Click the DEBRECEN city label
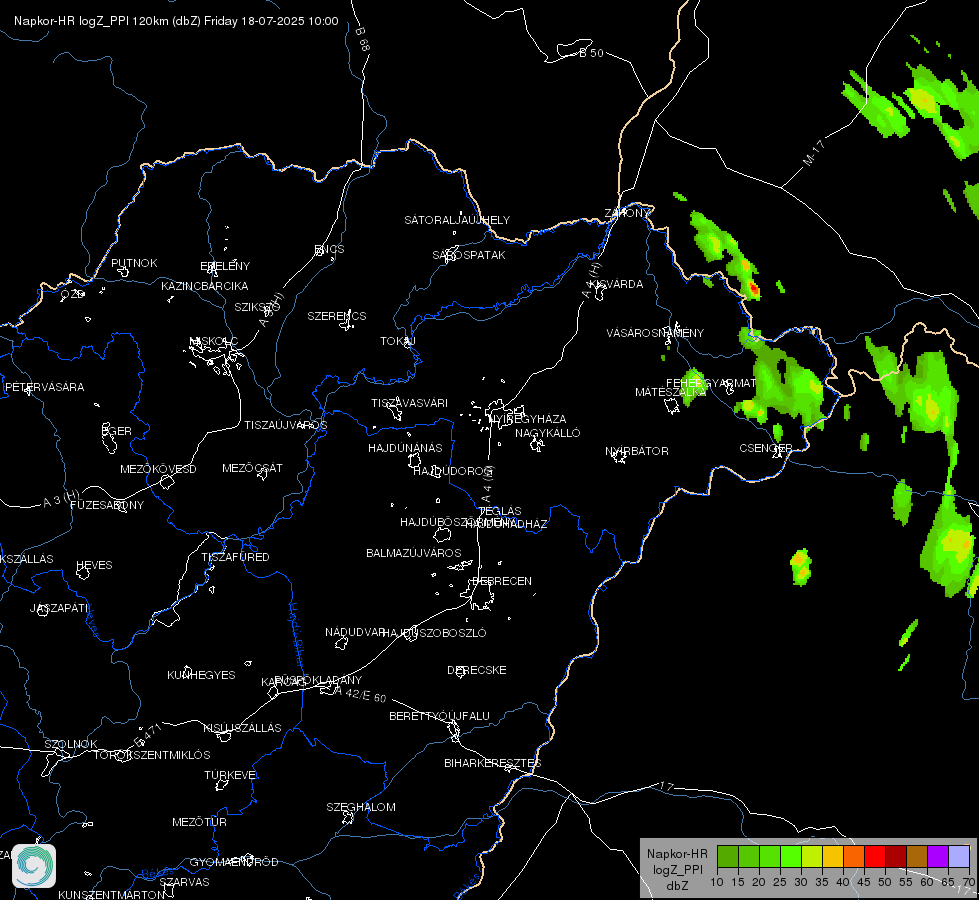The width and height of the screenshot is (979, 900). pos(502,581)
